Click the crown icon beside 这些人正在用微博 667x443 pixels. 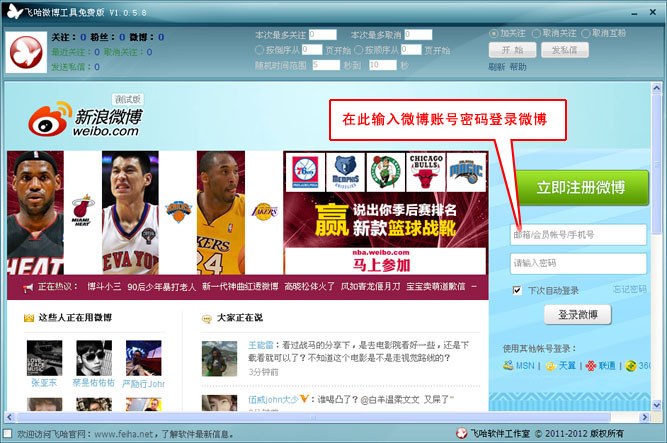[29, 318]
